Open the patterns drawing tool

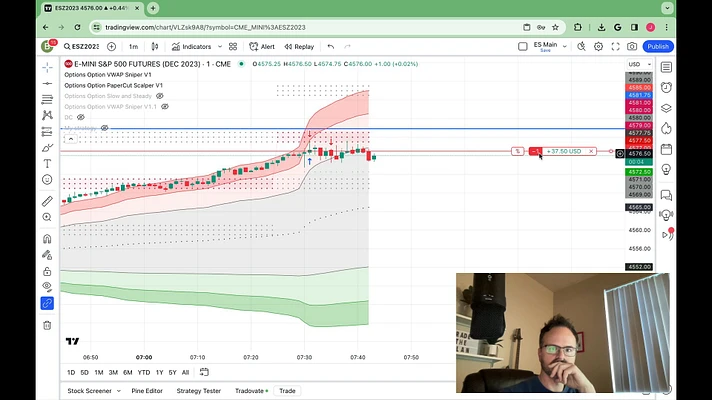[47, 115]
